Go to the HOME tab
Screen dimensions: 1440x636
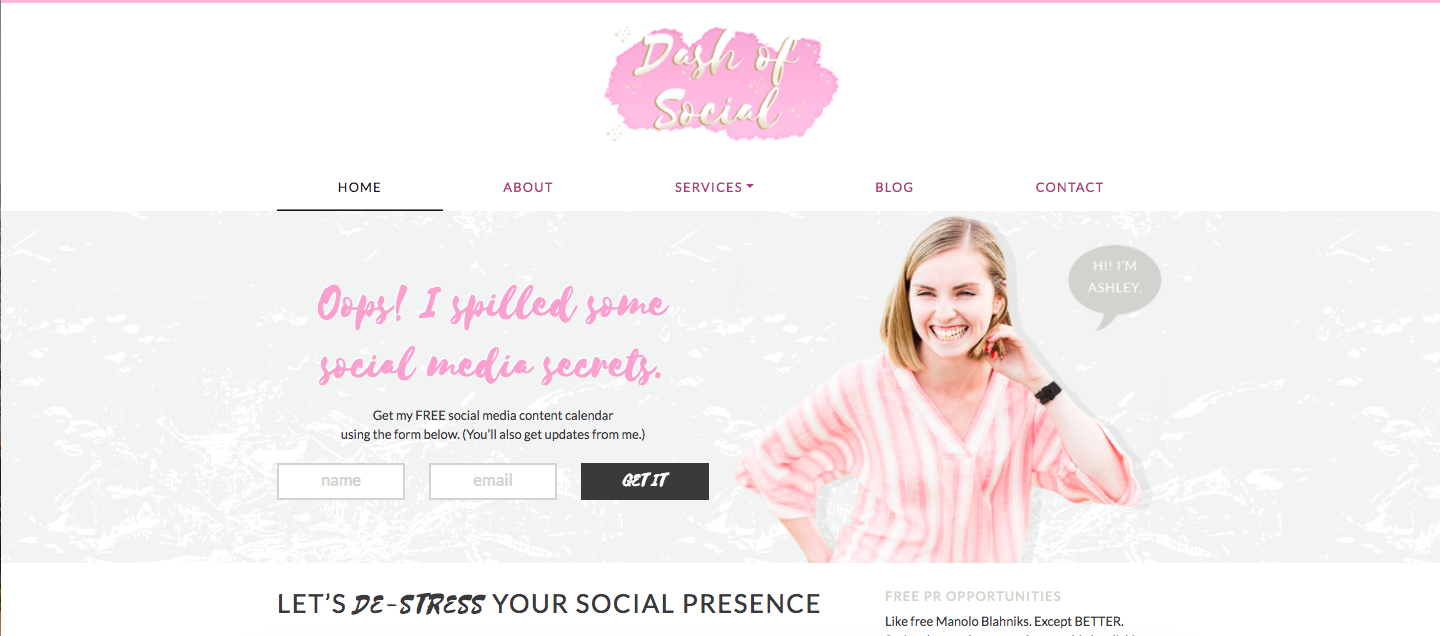[x=360, y=187]
